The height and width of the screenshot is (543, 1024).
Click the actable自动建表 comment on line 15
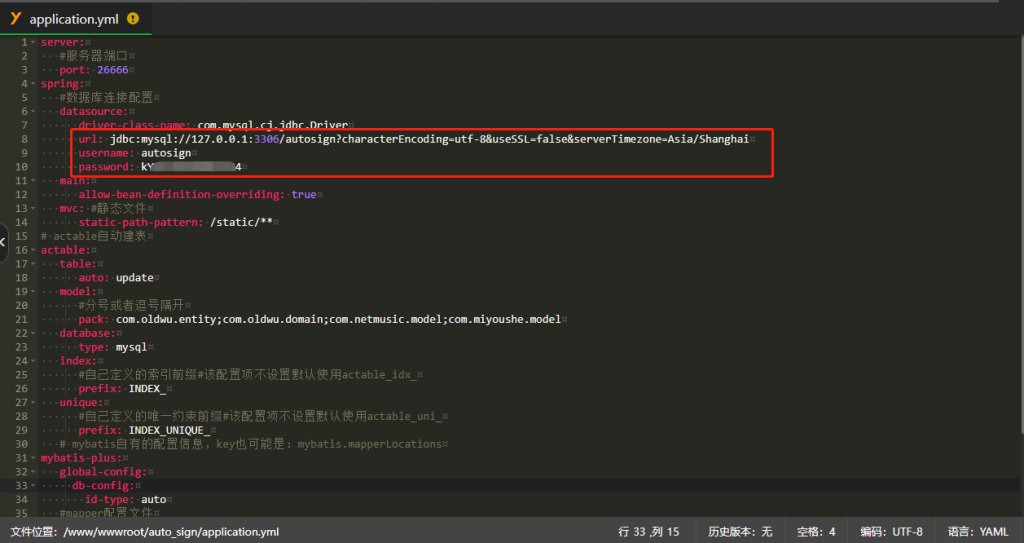coord(94,236)
